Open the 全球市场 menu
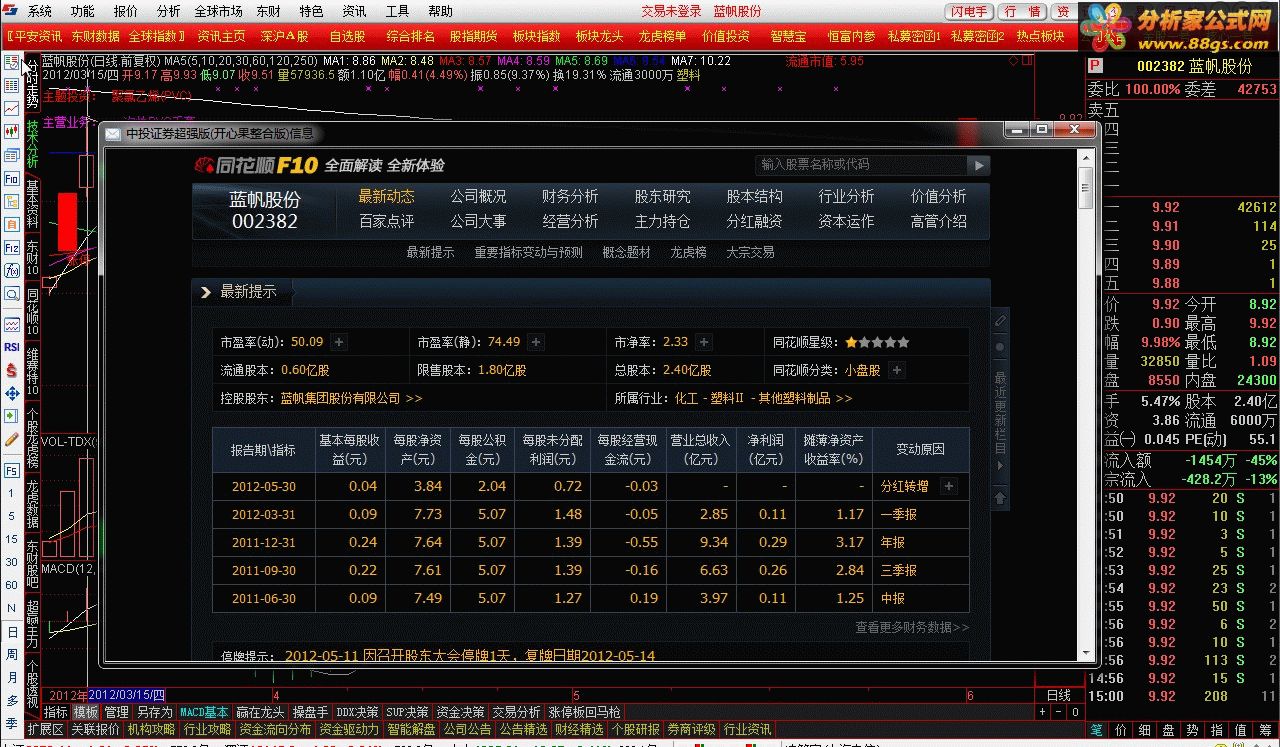The image size is (1280, 747). (x=218, y=11)
